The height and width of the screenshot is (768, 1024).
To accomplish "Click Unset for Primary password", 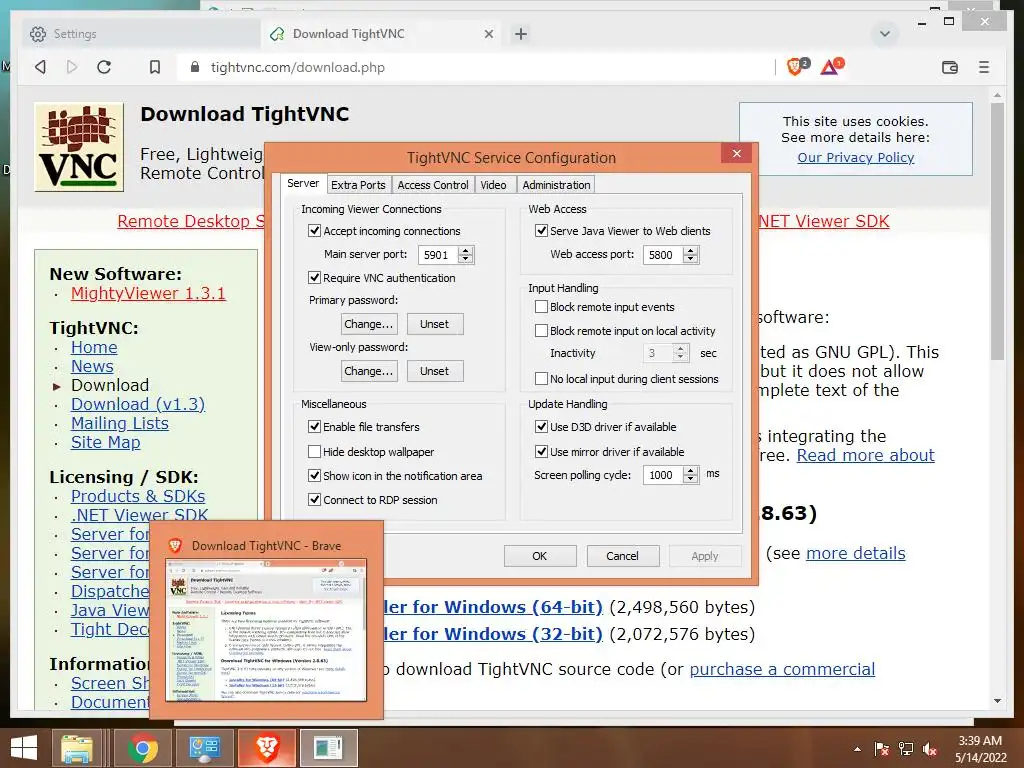I will point(435,324).
